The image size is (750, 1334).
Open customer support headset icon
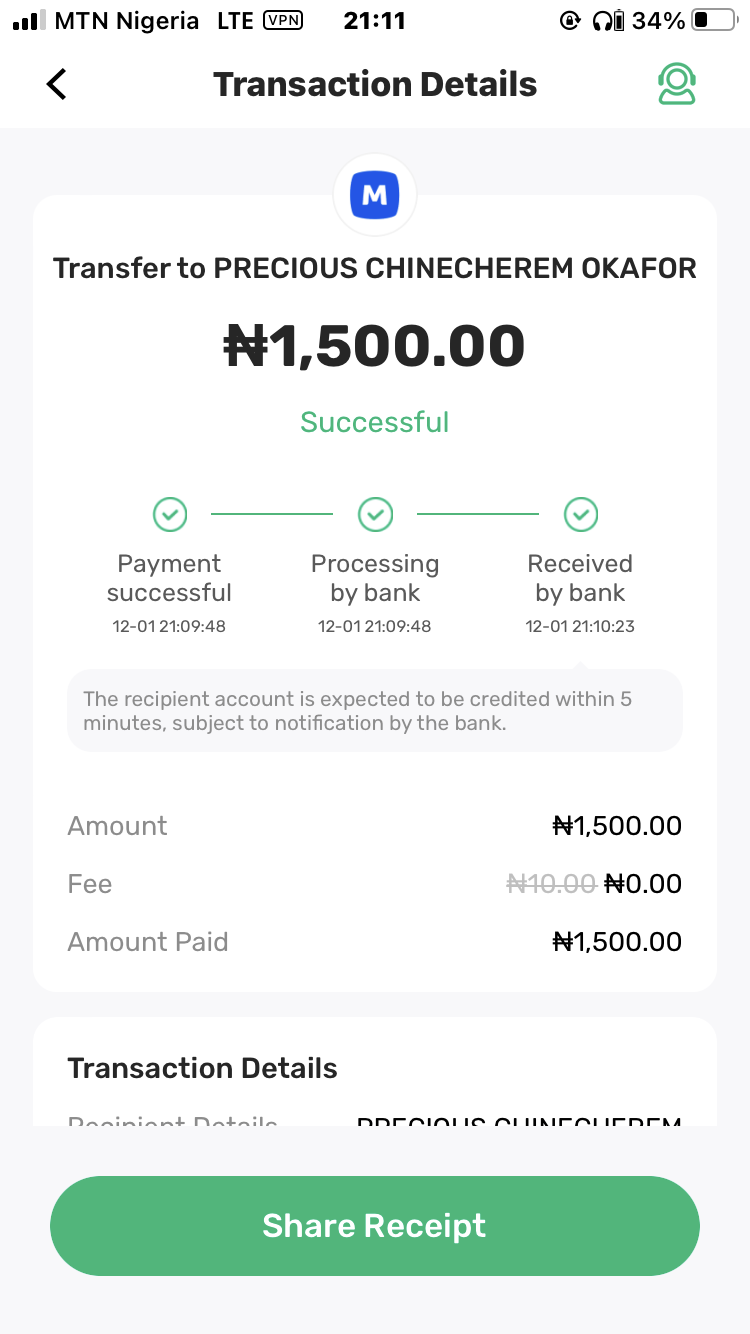pyautogui.click(x=677, y=85)
